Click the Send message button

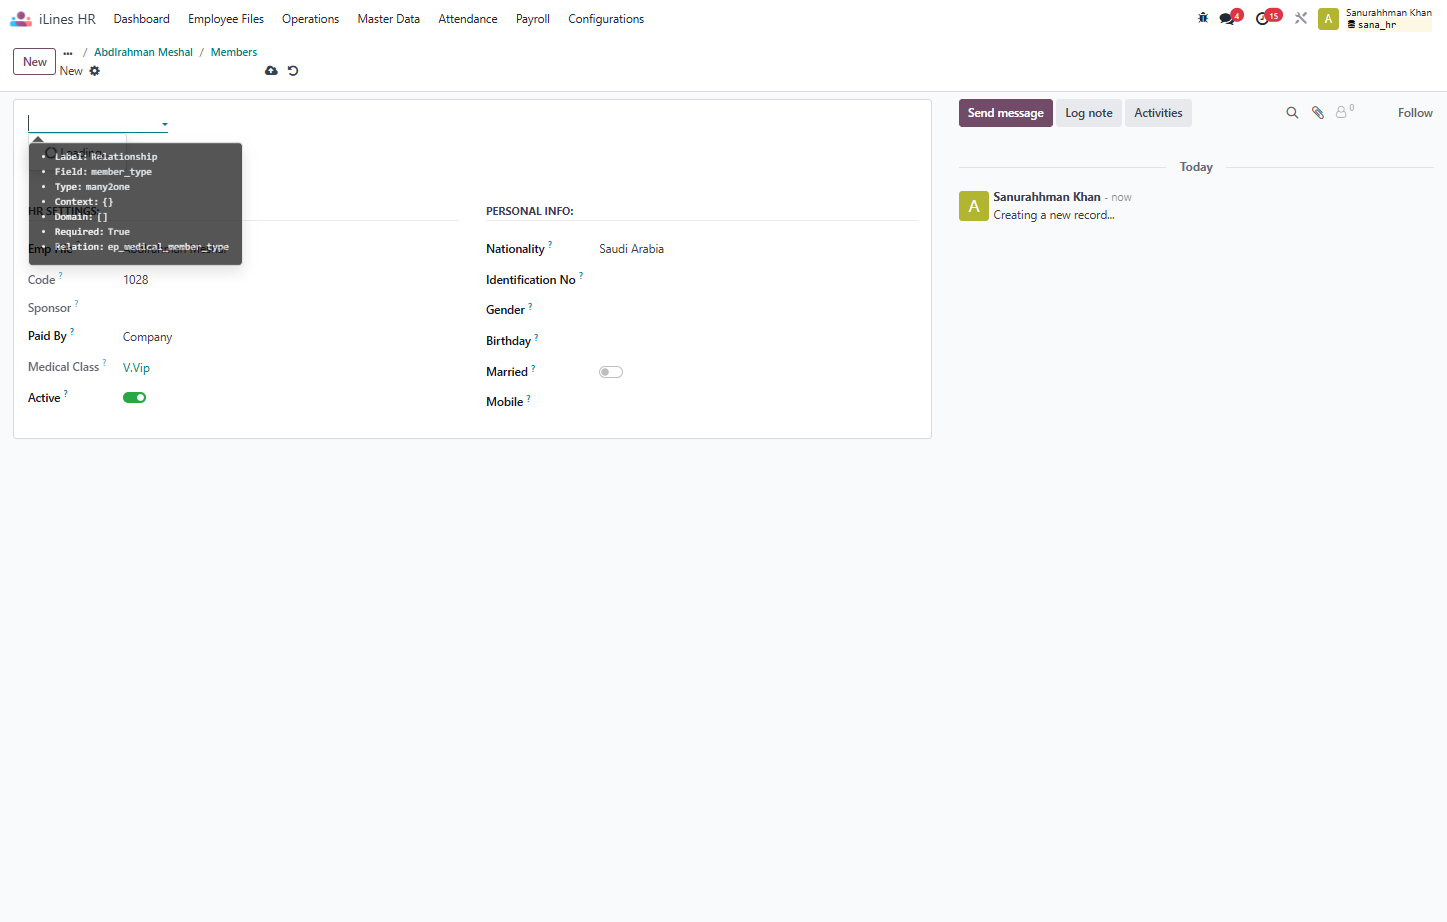click(x=1005, y=113)
